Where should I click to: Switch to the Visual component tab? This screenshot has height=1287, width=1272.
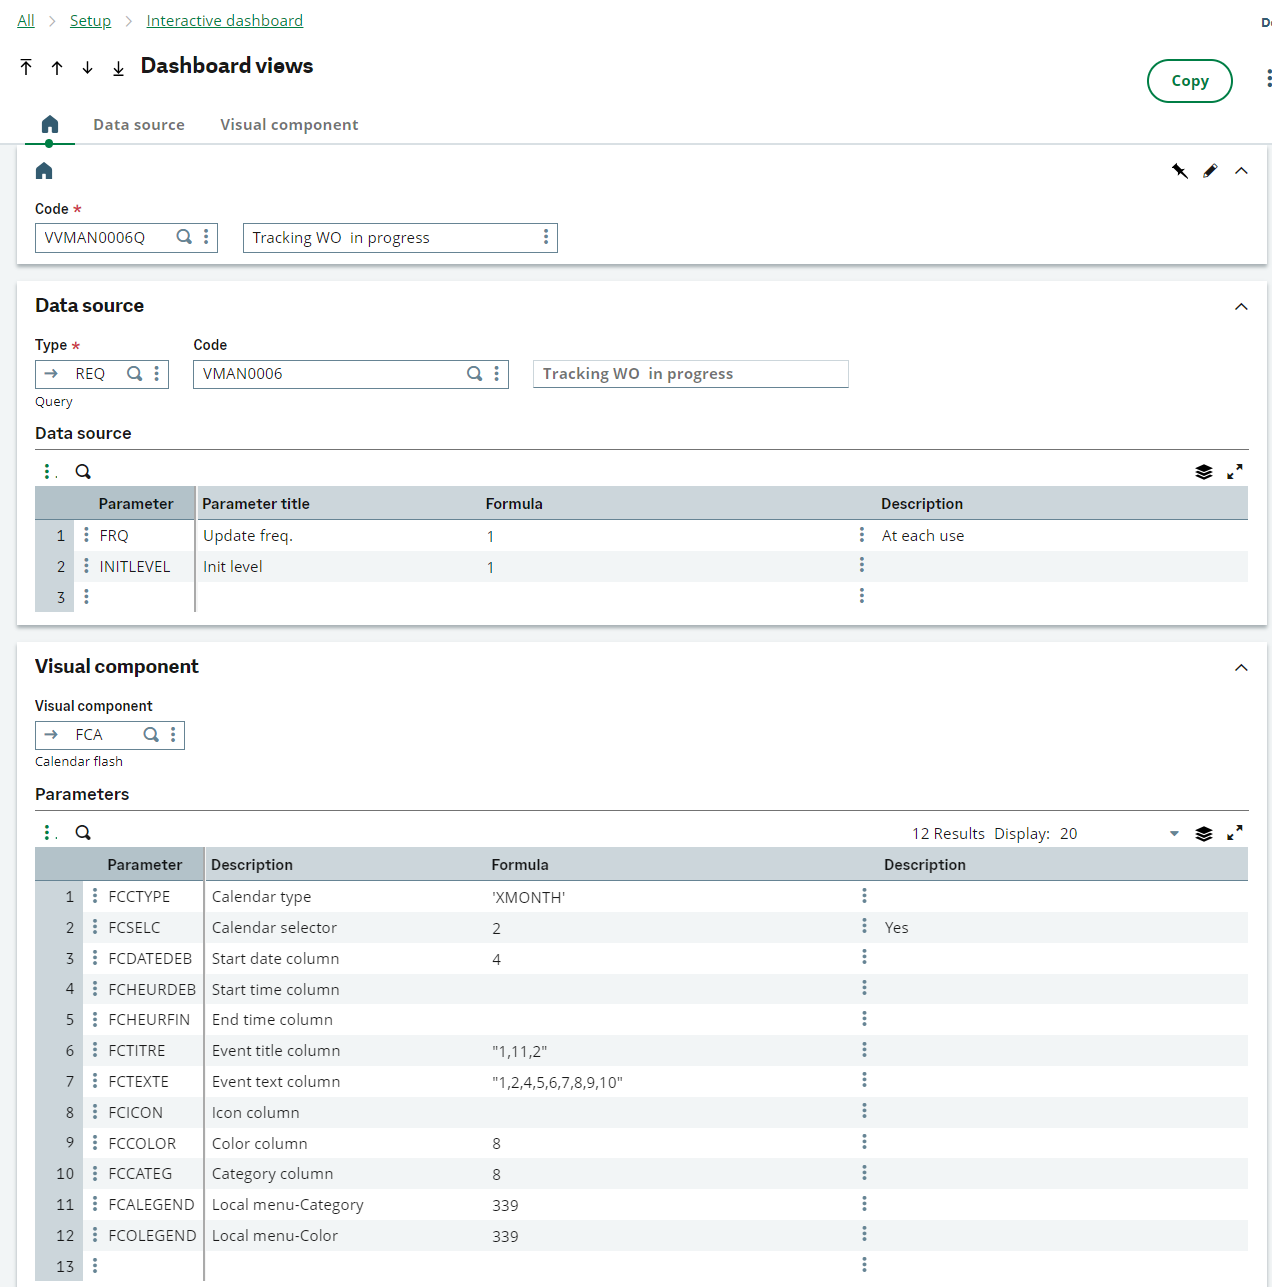coord(289,125)
